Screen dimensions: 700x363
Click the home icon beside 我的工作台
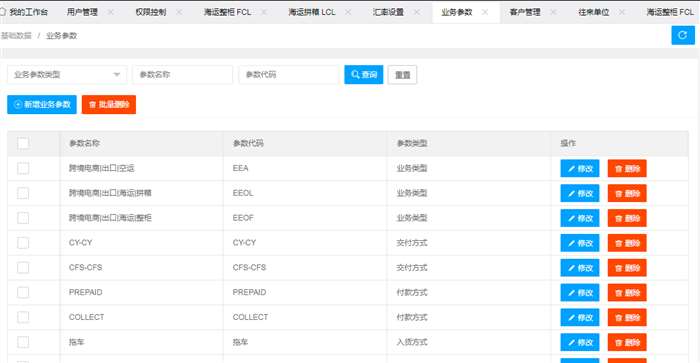coord(3,12)
